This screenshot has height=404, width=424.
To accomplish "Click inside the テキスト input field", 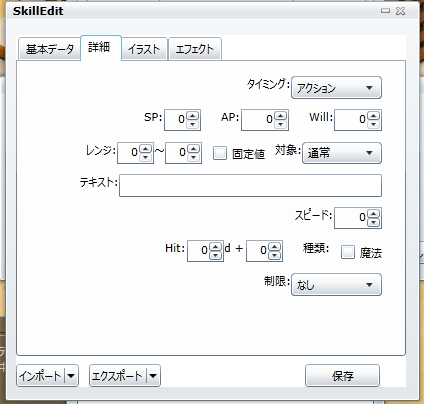I will 250,185.
